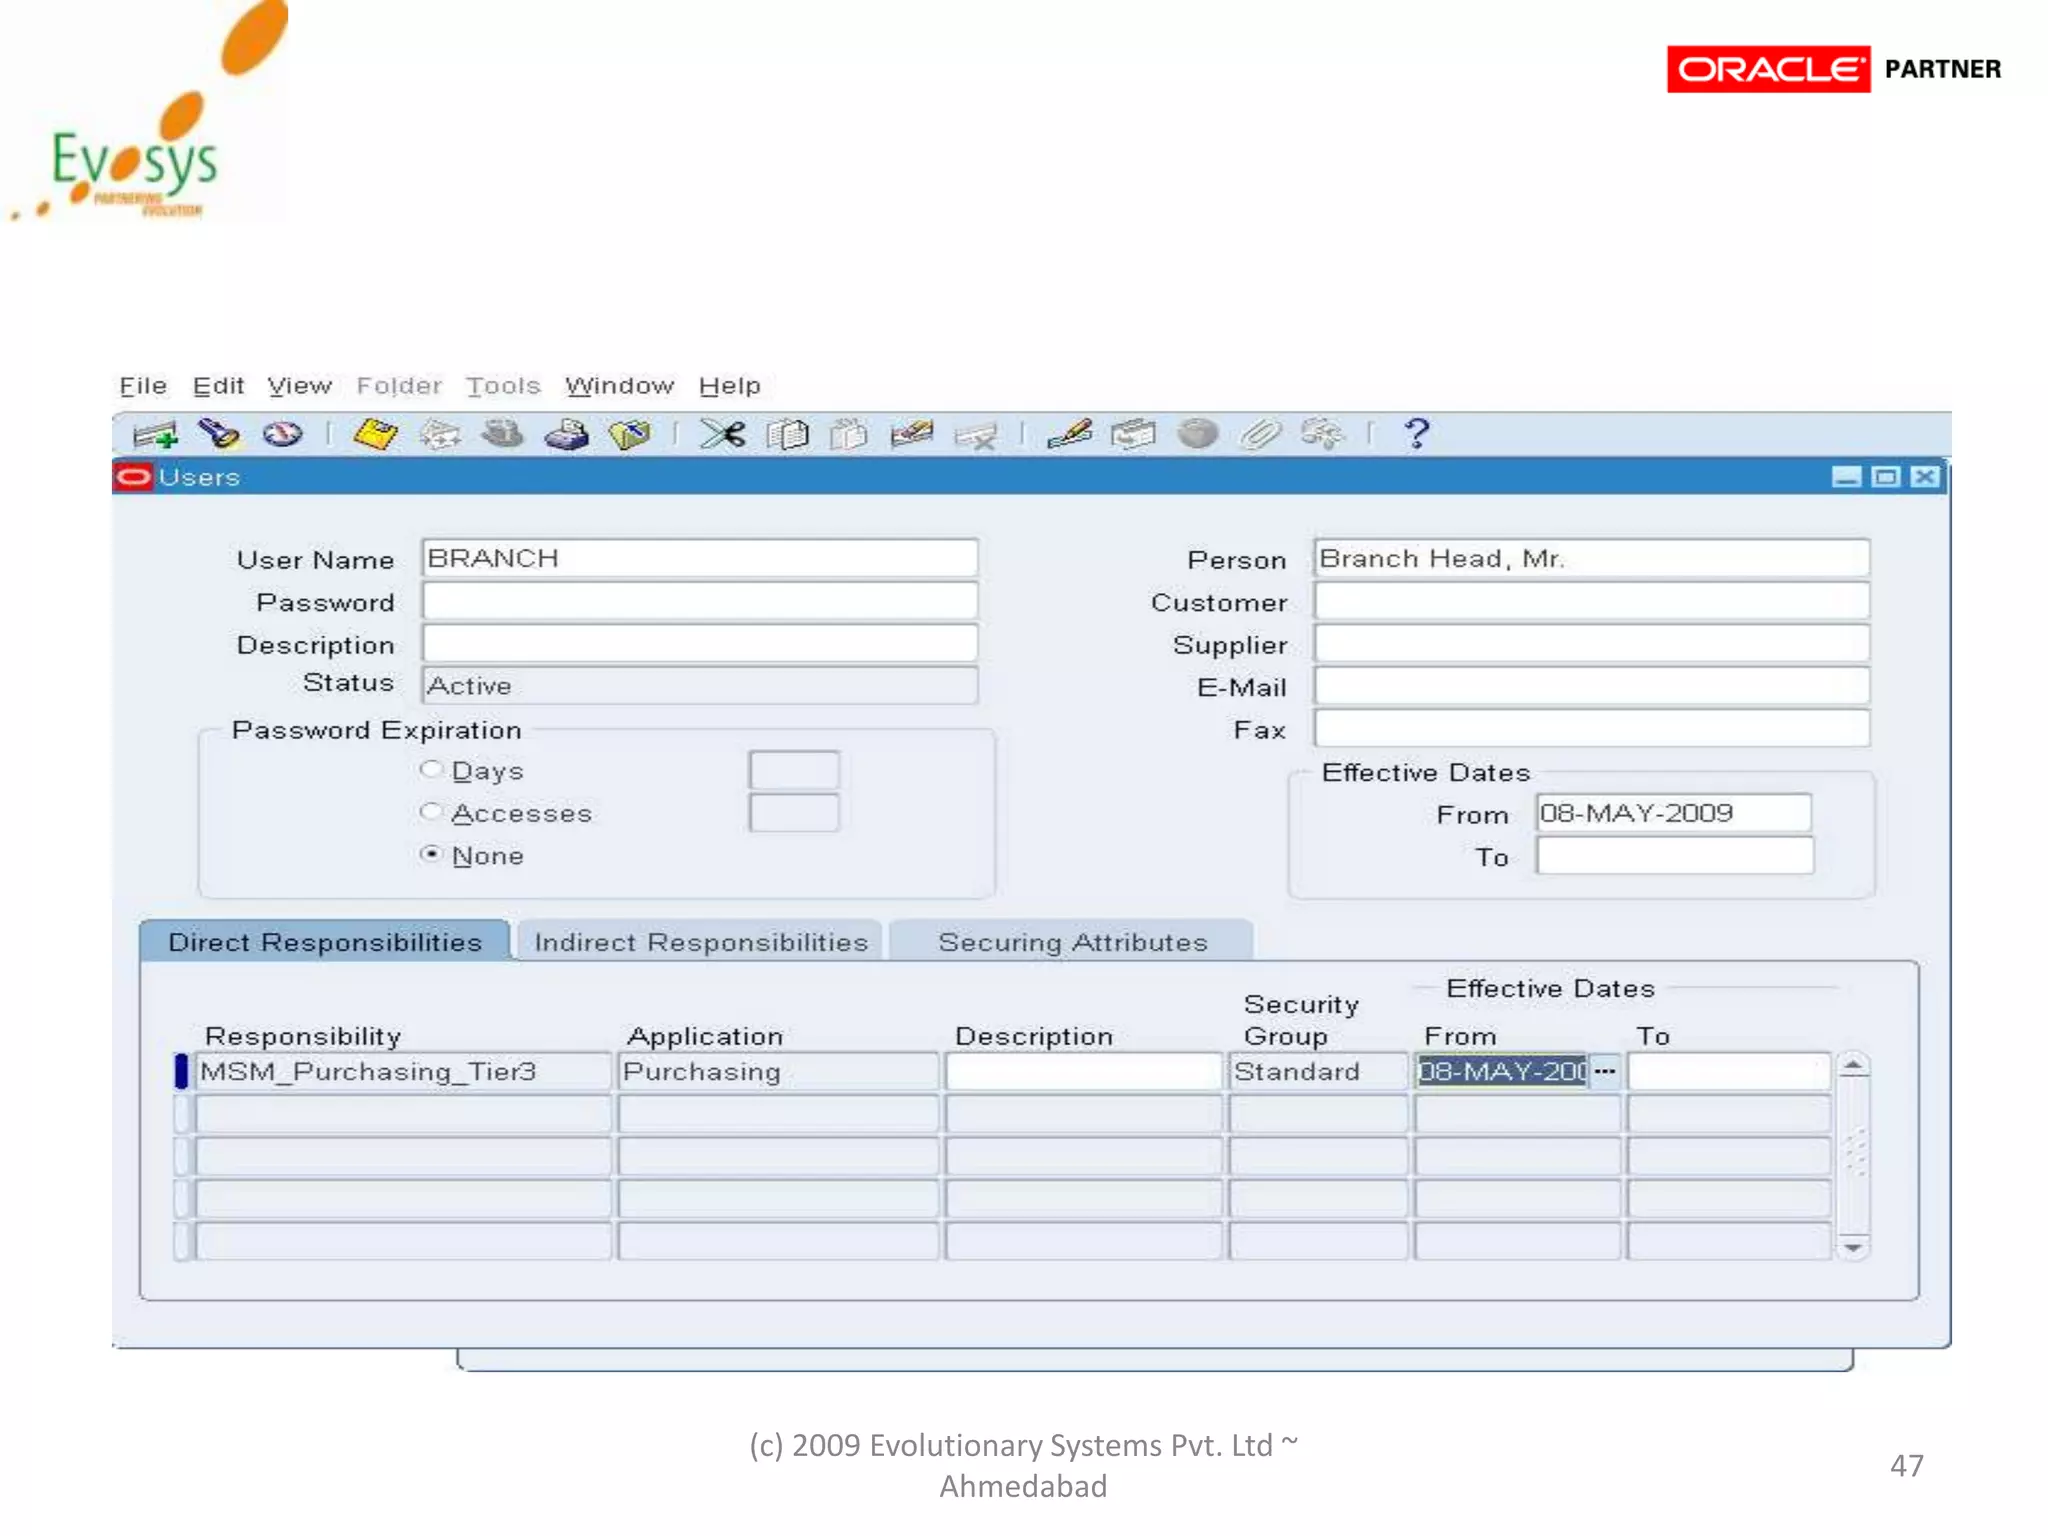This screenshot has width=2048, height=1536.
Task: Open the File menu
Action: [x=143, y=386]
